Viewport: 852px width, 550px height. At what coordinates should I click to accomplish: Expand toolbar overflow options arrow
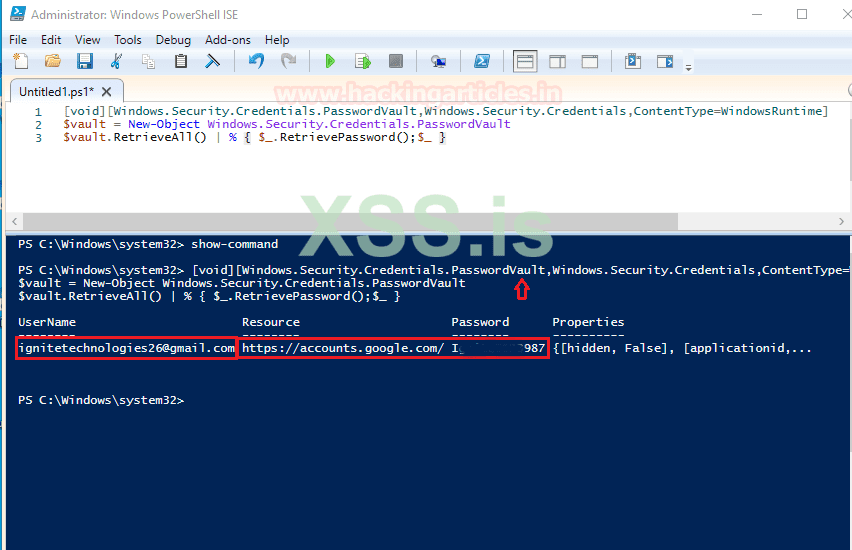[688, 67]
